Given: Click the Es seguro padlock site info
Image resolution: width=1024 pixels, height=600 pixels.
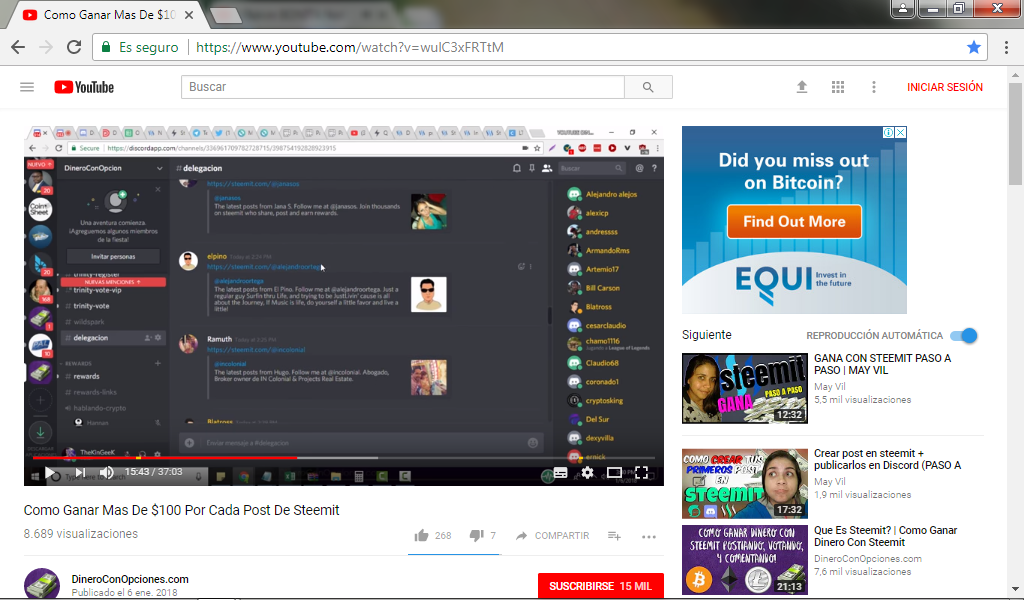Looking at the screenshot, I should coord(139,47).
